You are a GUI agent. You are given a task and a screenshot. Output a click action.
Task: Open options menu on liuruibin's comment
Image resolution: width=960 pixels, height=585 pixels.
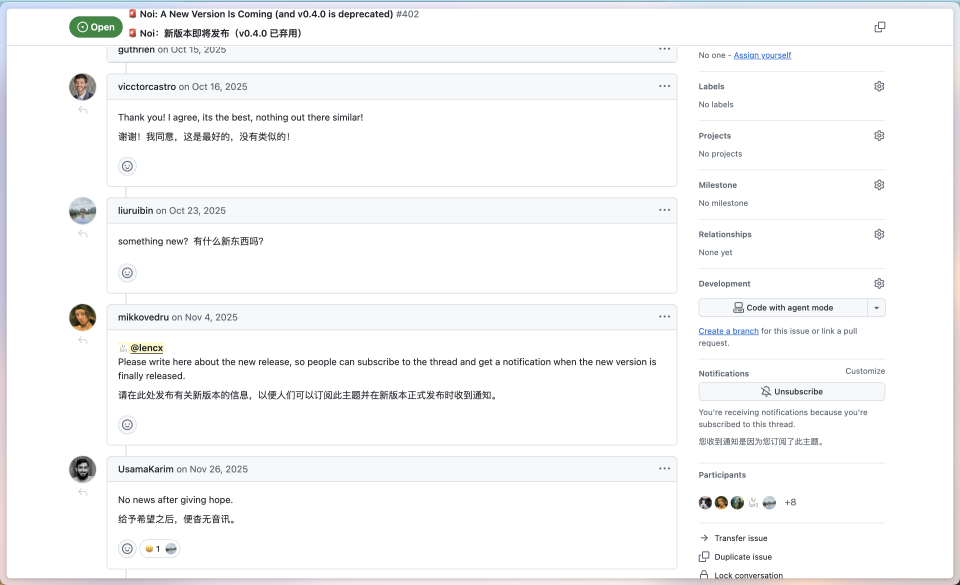pyautogui.click(x=664, y=210)
